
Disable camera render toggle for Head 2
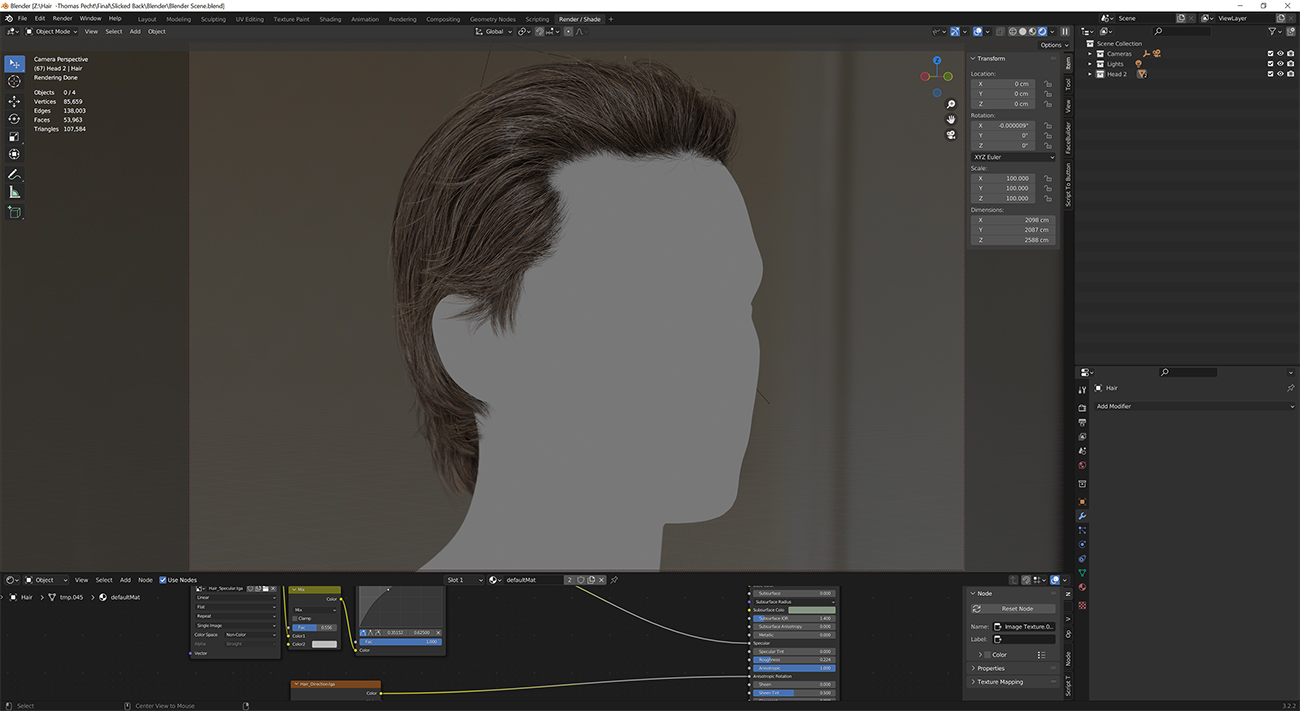coord(1290,74)
